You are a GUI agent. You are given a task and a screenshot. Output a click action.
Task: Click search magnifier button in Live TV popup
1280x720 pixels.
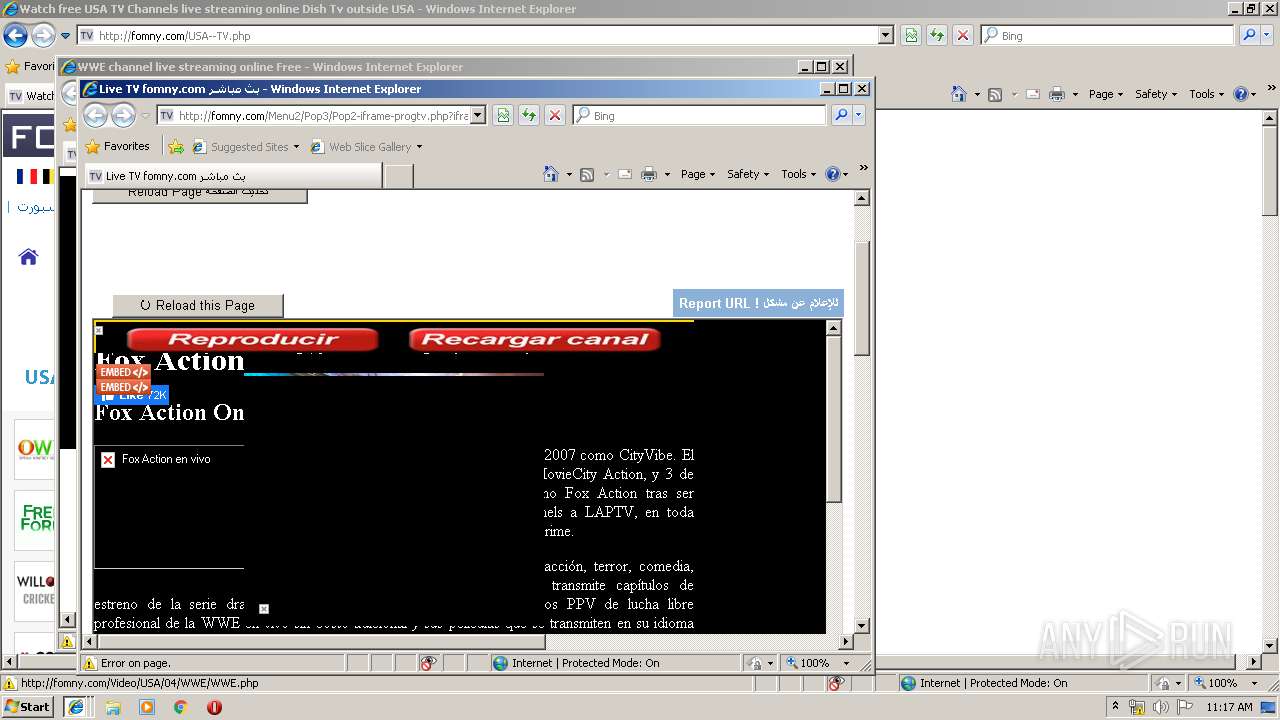tap(841, 116)
